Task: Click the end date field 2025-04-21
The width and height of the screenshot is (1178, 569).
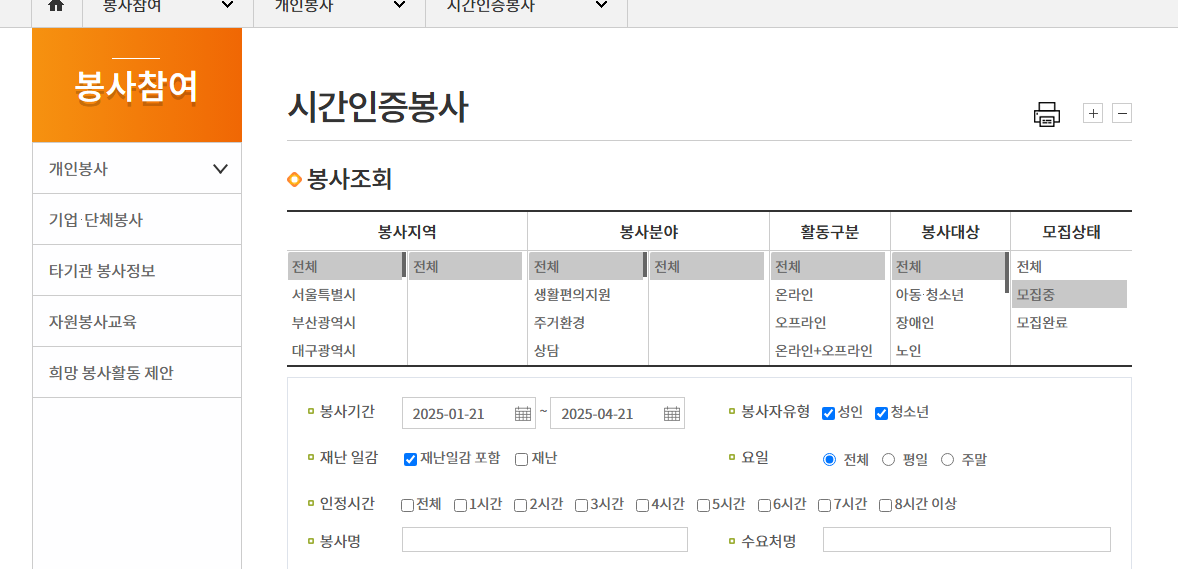Action: click(617, 413)
